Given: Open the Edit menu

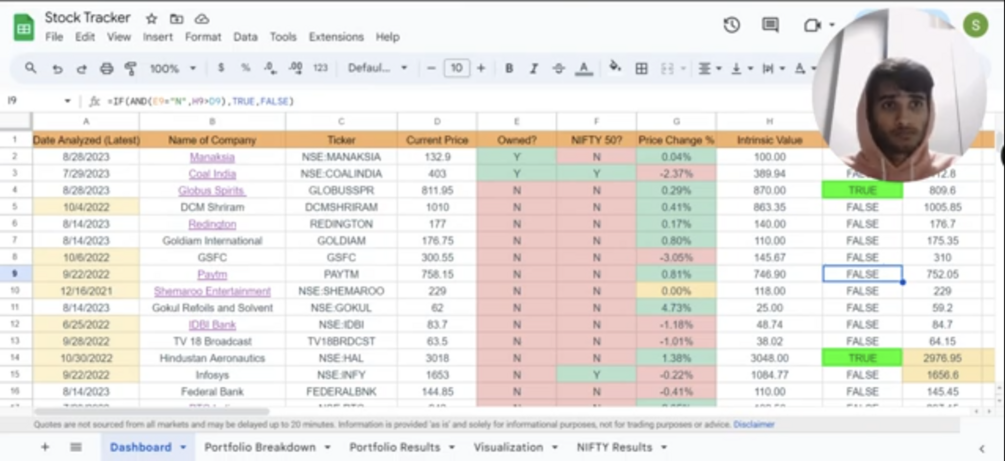Looking at the screenshot, I should coord(85,37).
